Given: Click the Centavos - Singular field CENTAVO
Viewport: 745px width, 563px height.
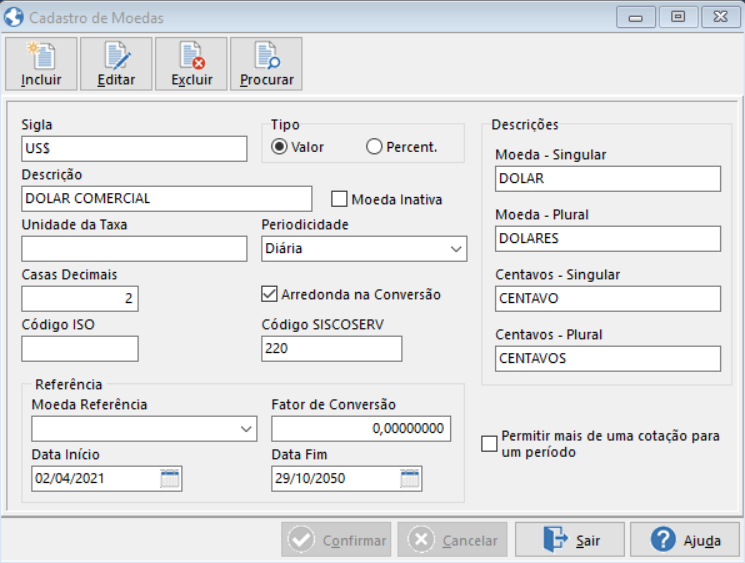Looking at the screenshot, I should (608, 299).
